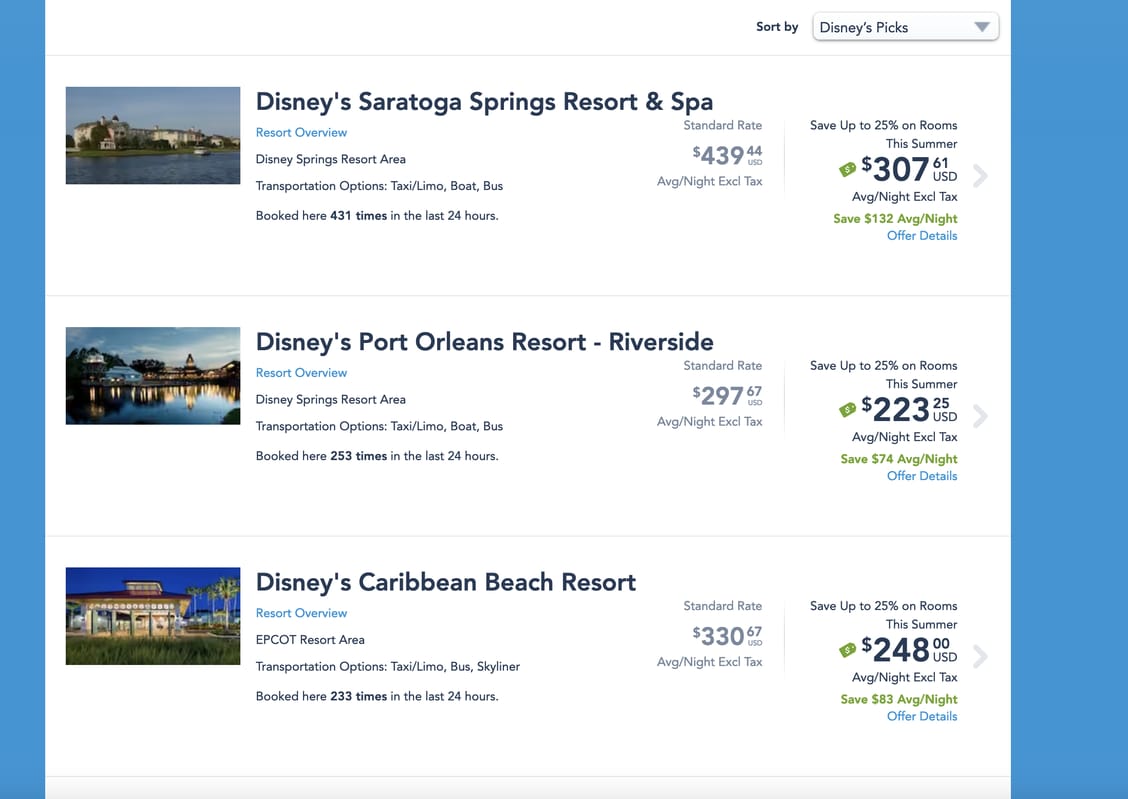Click the Caribbean Beach Resort thumbnail image
1128x799 pixels.
[x=153, y=616]
